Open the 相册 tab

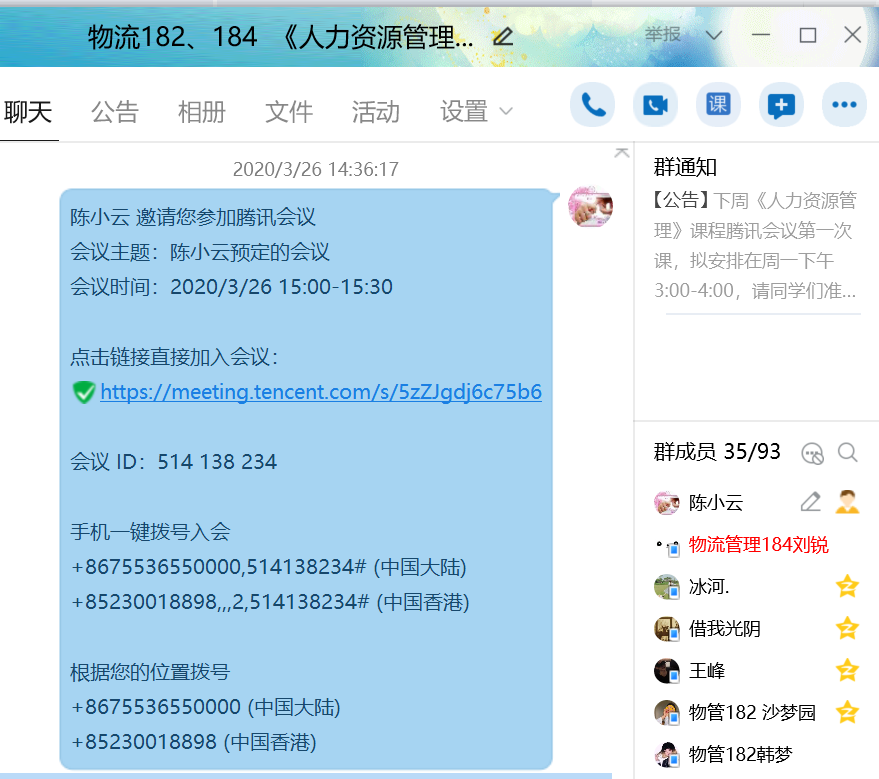pyautogui.click(x=202, y=111)
